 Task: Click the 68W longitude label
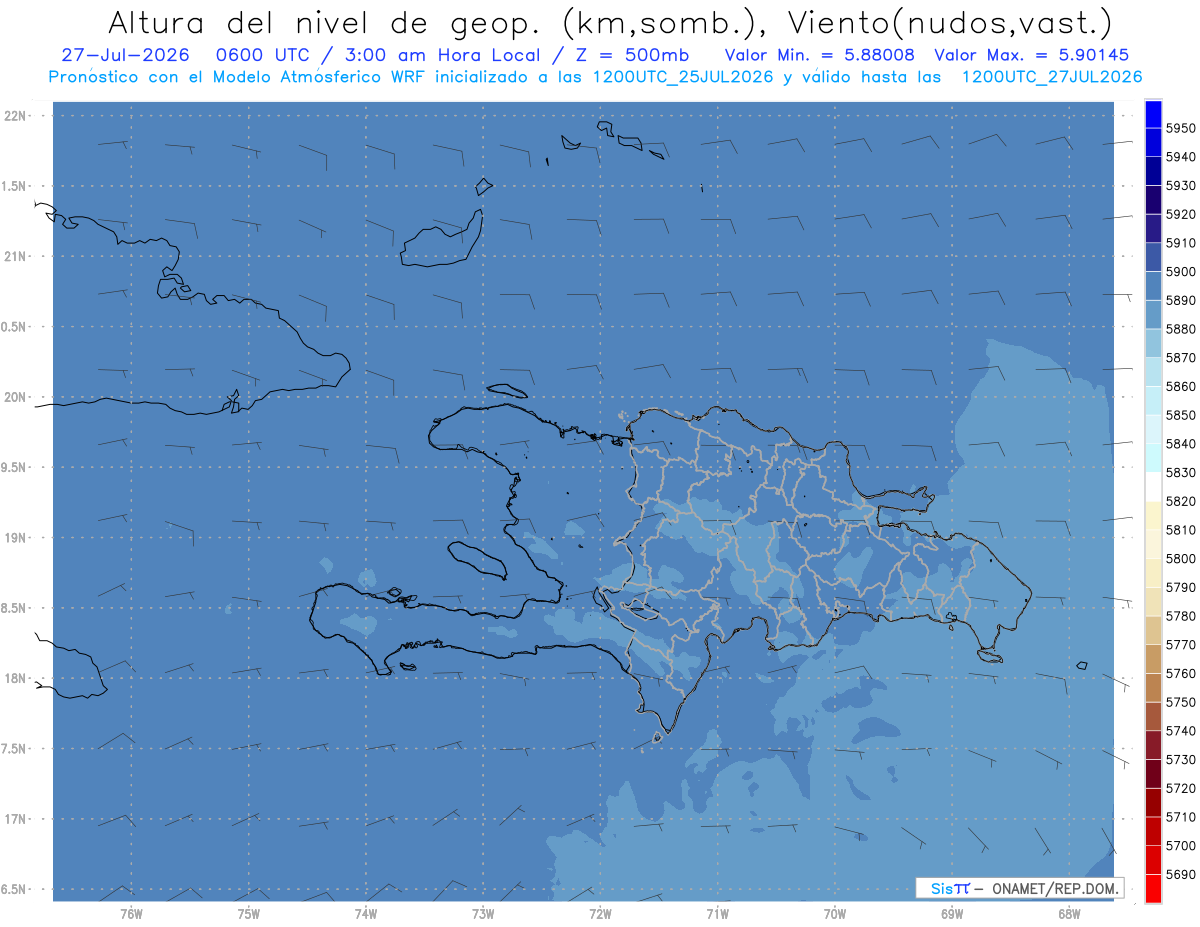[1069, 914]
